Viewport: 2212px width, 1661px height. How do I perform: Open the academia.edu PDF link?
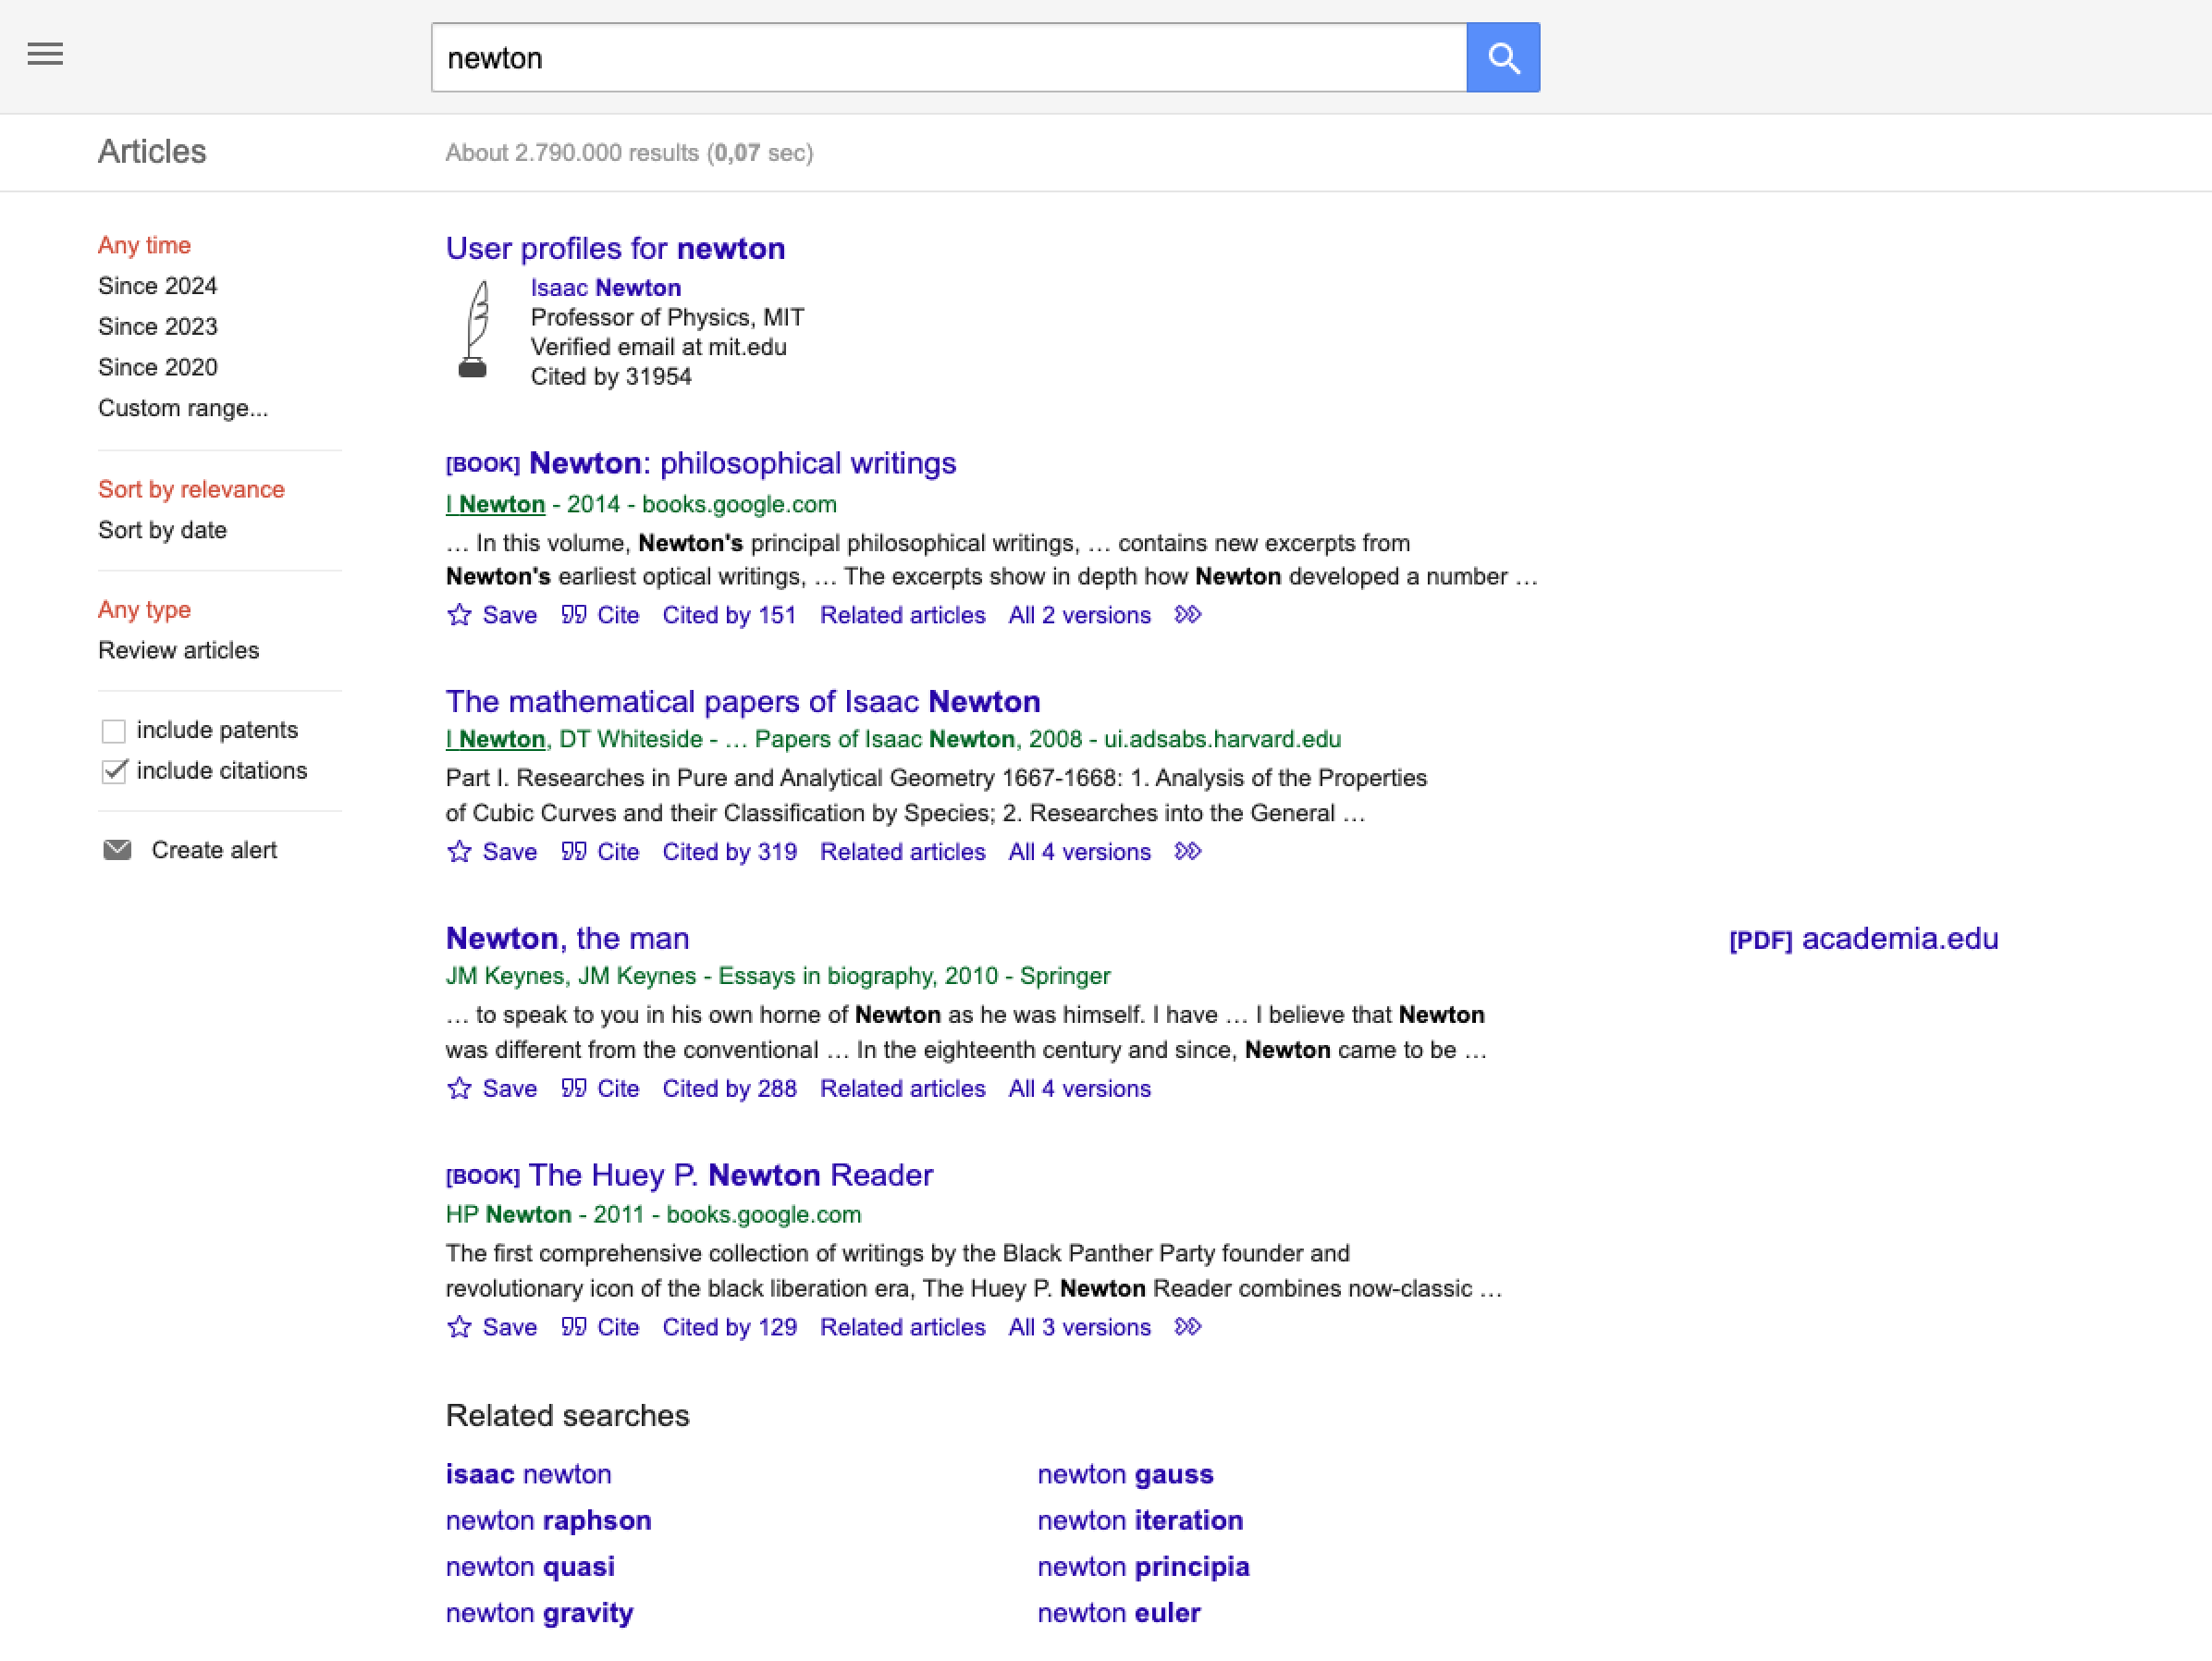pos(1863,939)
